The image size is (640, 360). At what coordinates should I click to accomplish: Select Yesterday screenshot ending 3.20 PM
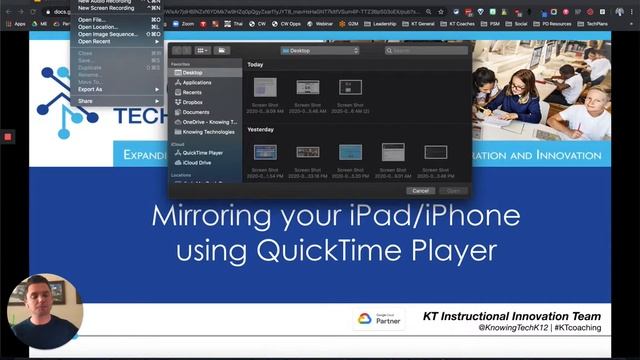(x=350, y=160)
